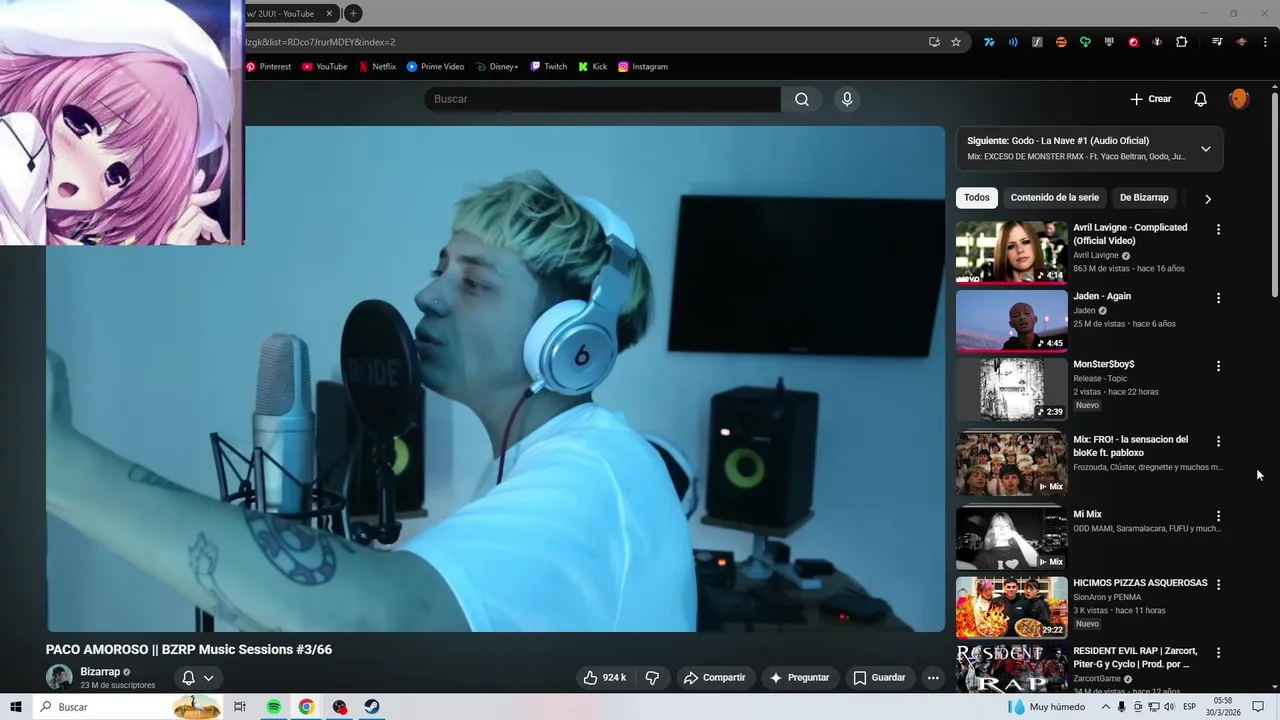Click the orange round extension icon
Viewport: 1280px width, 720px height.
(1061, 42)
